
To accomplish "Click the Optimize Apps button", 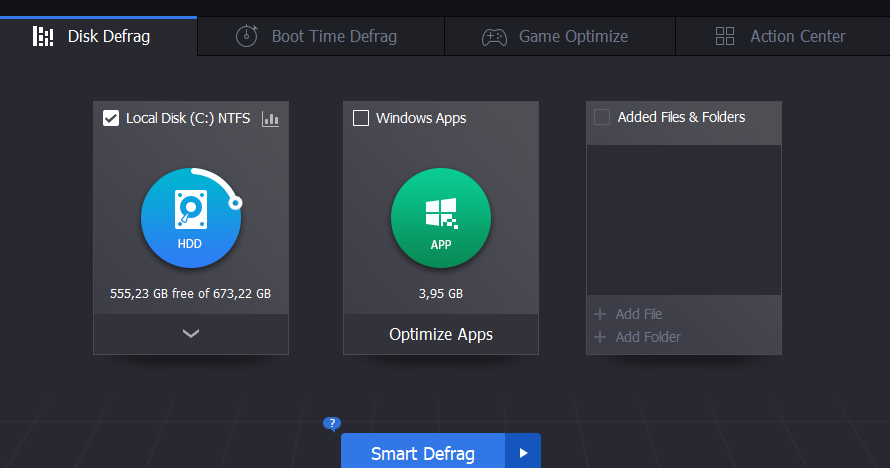I will click(441, 334).
